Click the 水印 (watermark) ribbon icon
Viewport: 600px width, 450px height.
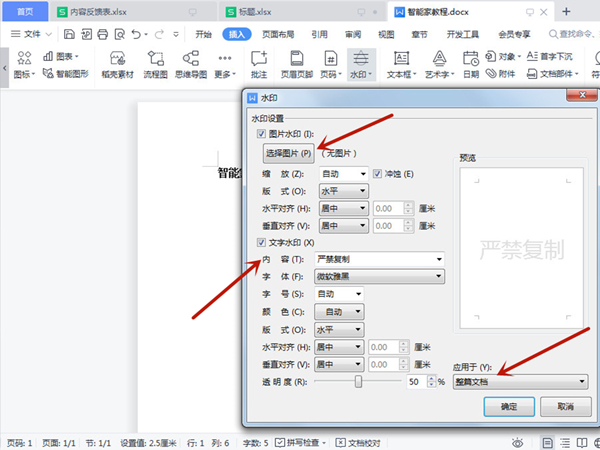(x=359, y=62)
